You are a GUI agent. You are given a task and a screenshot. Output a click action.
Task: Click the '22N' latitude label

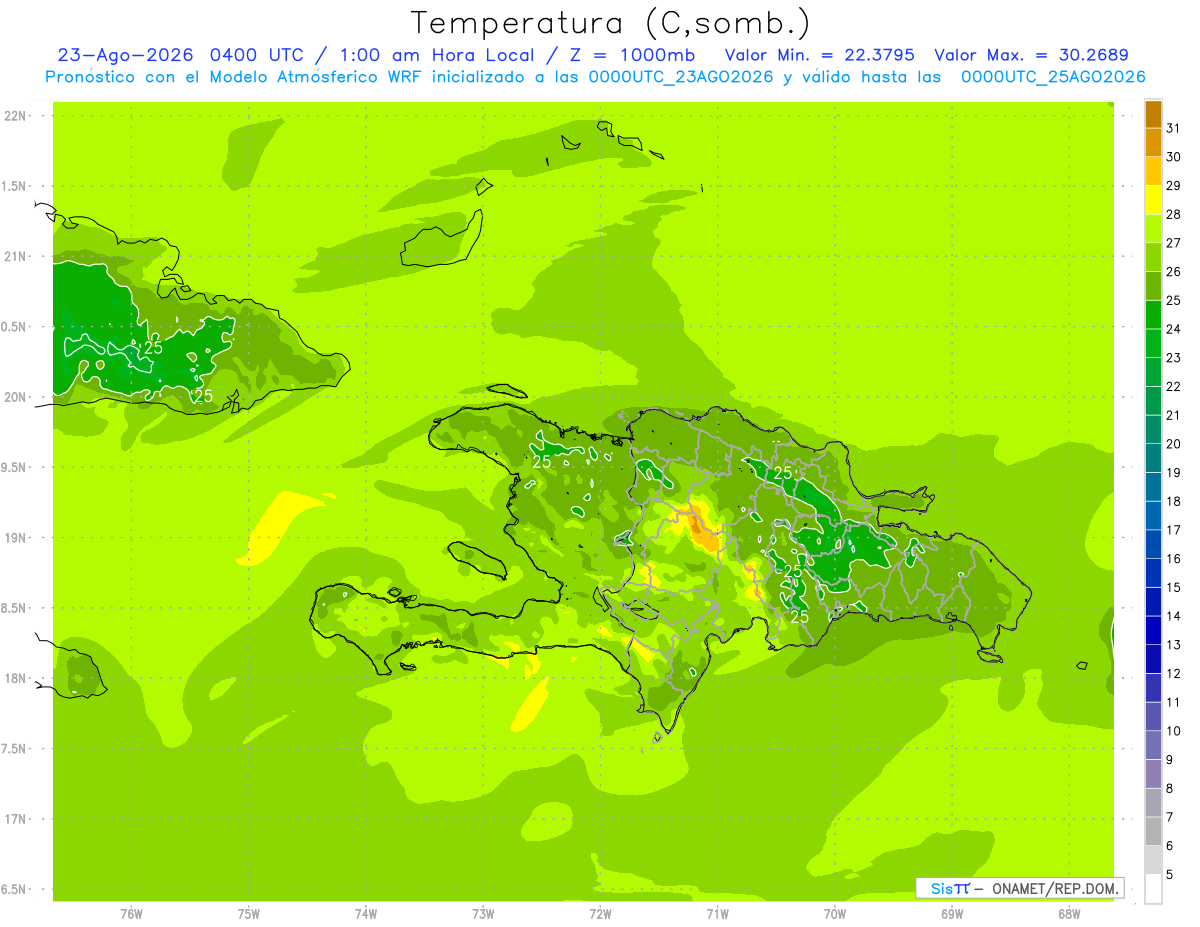[x=15, y=116]
